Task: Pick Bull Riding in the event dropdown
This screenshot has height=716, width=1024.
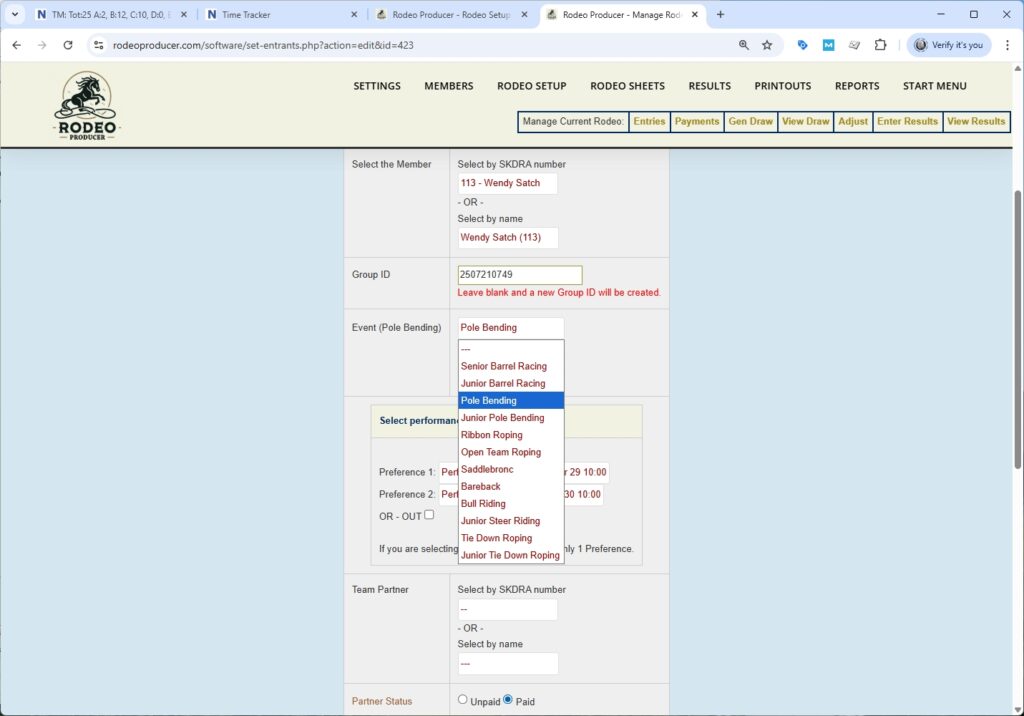Action: click(x=483, y=504)
